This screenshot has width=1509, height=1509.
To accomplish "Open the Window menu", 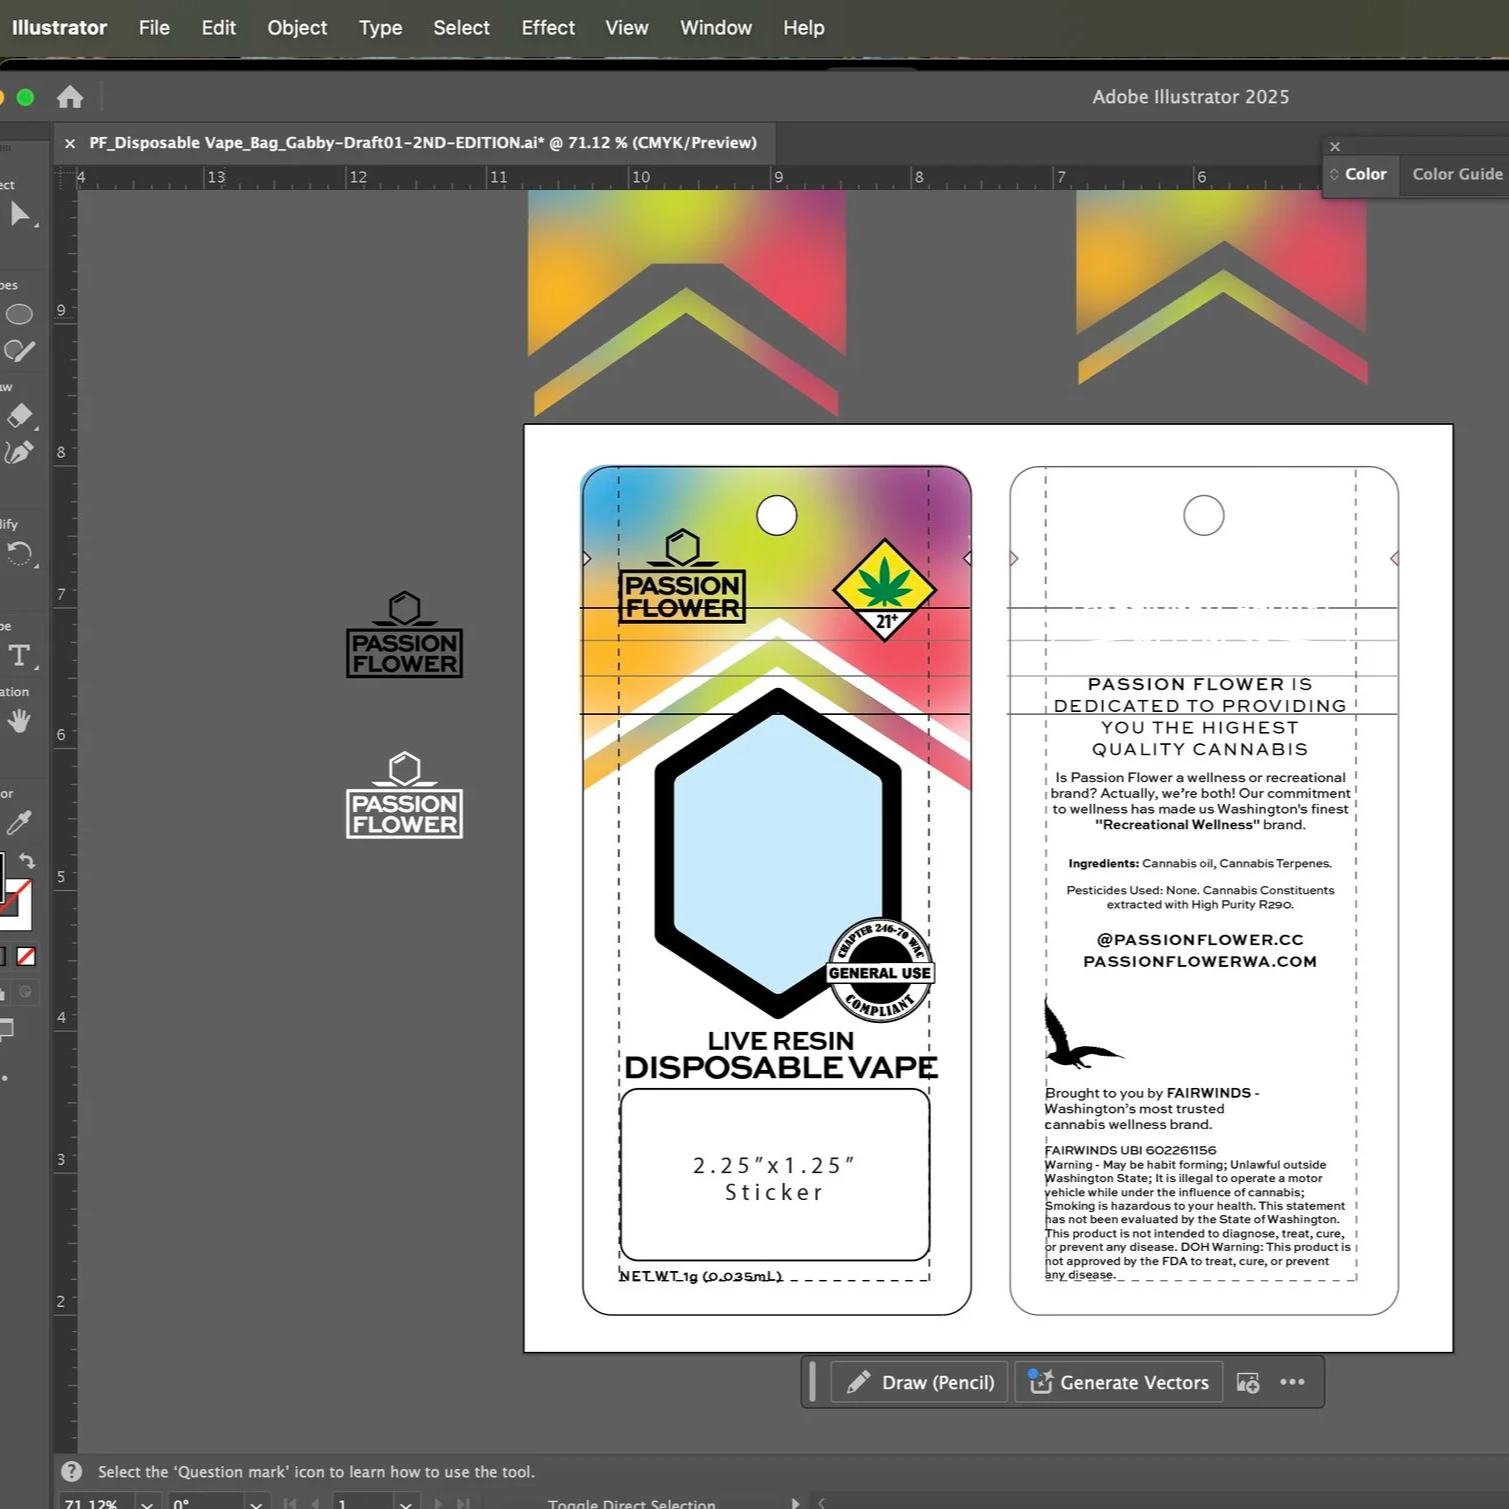I will pos(716,28).
